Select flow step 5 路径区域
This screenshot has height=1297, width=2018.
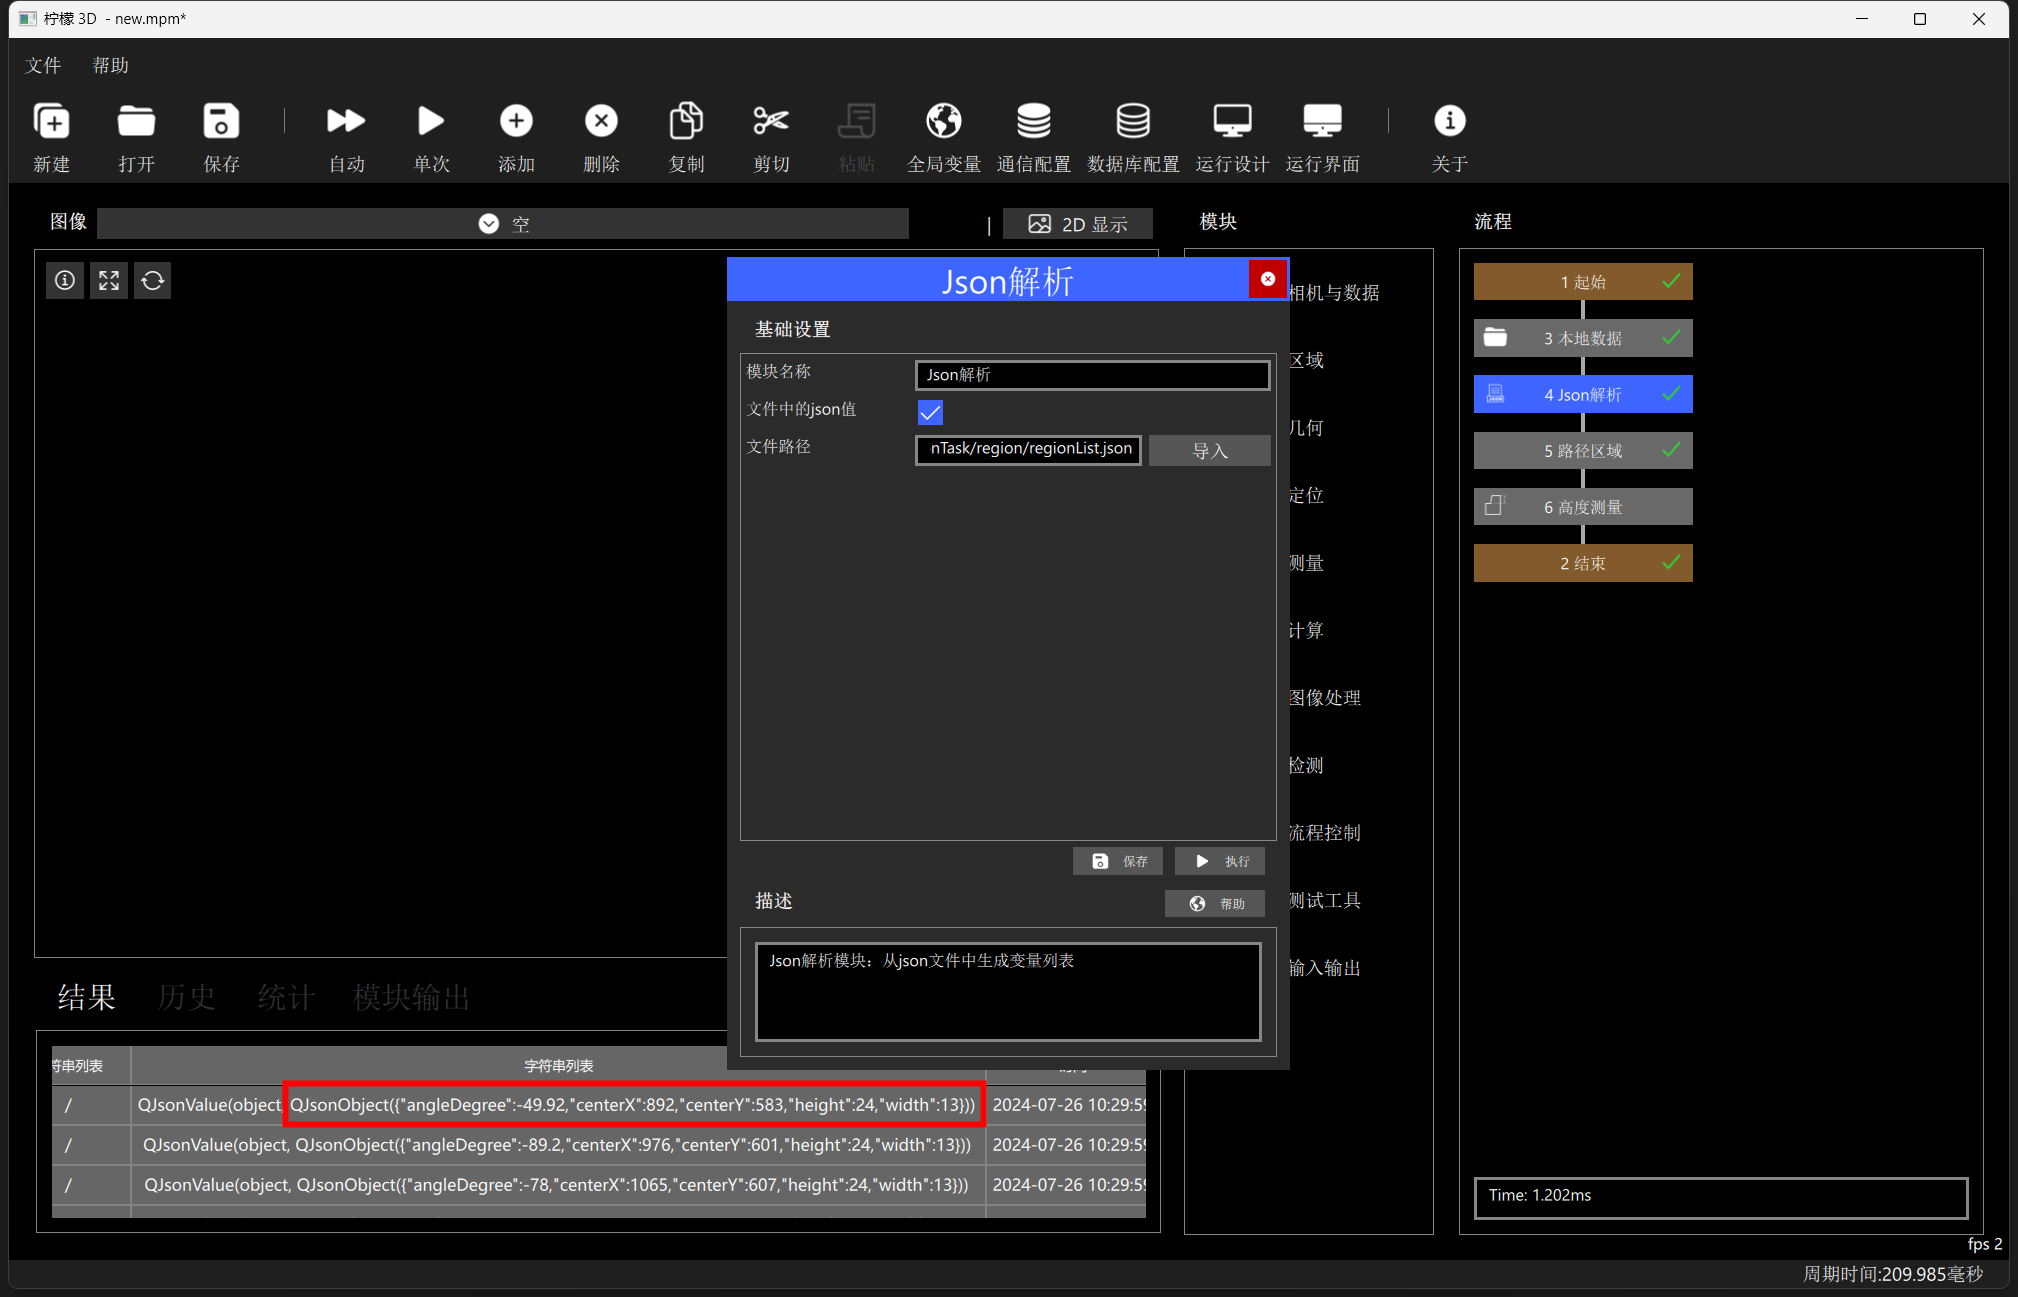(1583, 450)
